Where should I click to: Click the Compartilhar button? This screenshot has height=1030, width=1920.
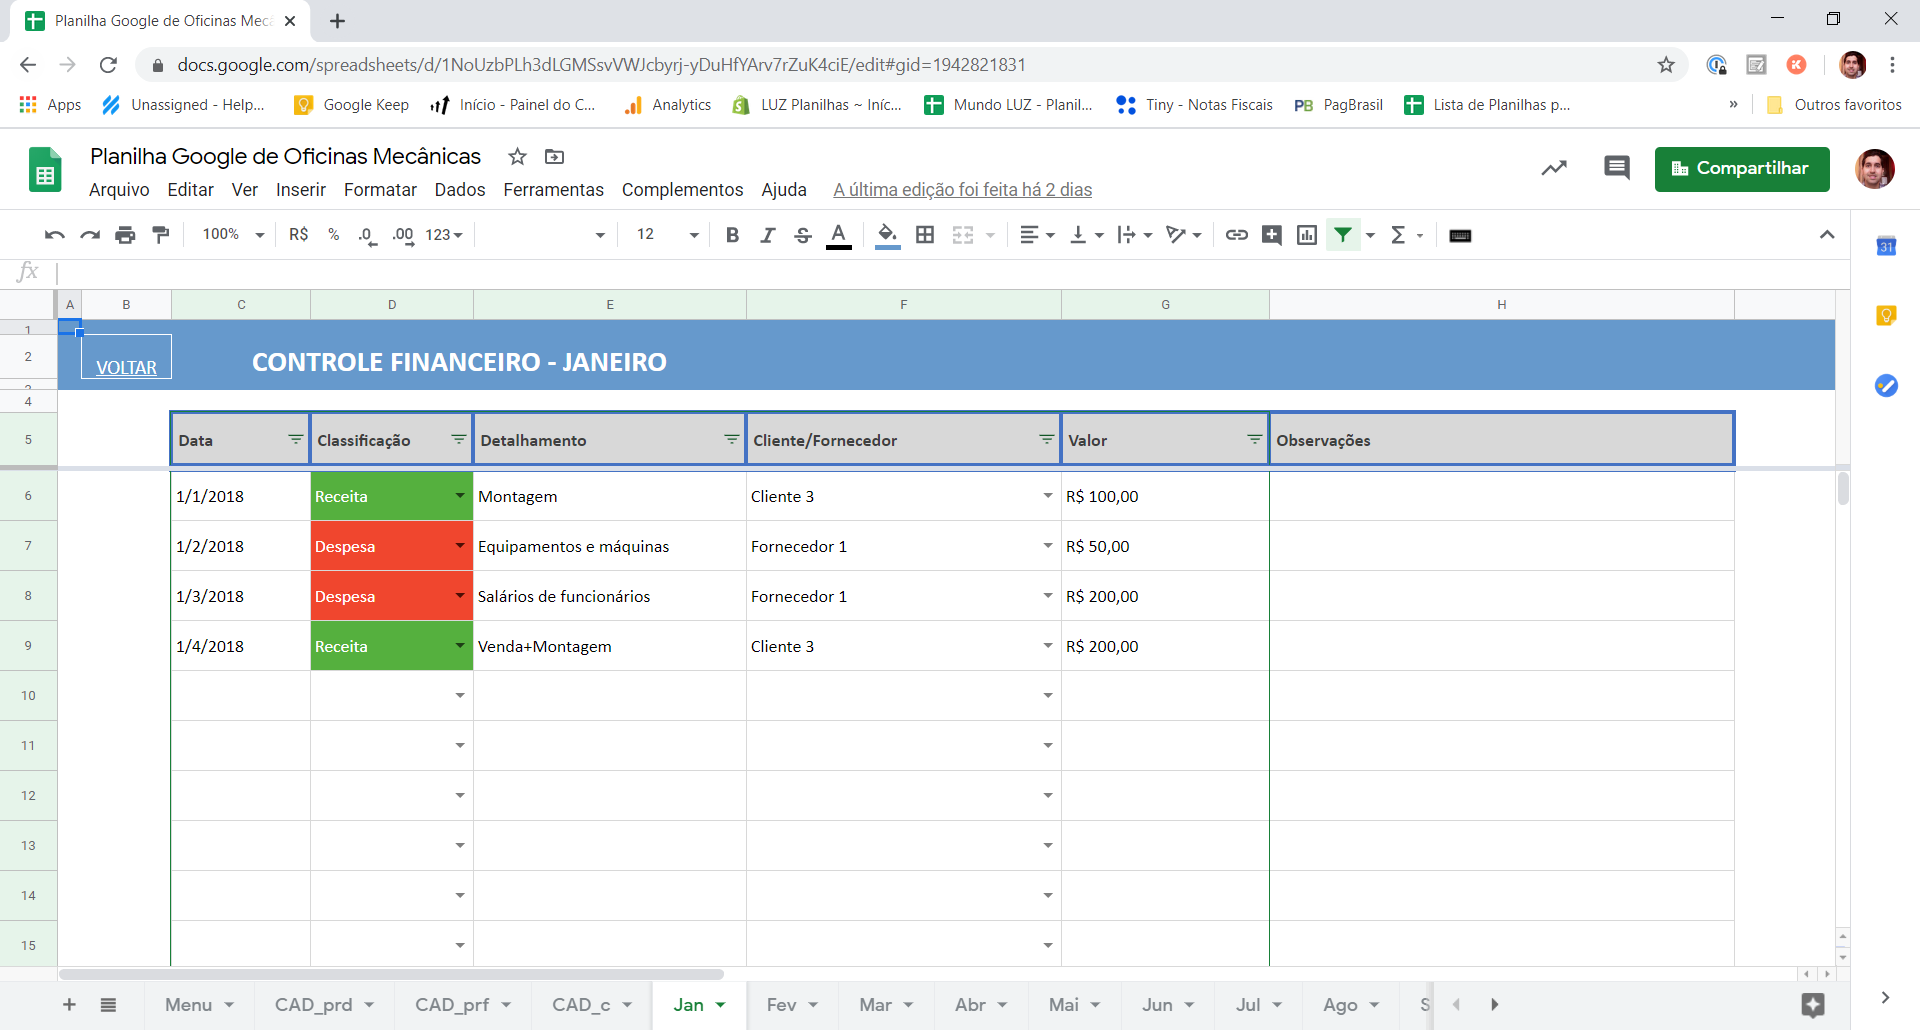[x=1742, y=169]
